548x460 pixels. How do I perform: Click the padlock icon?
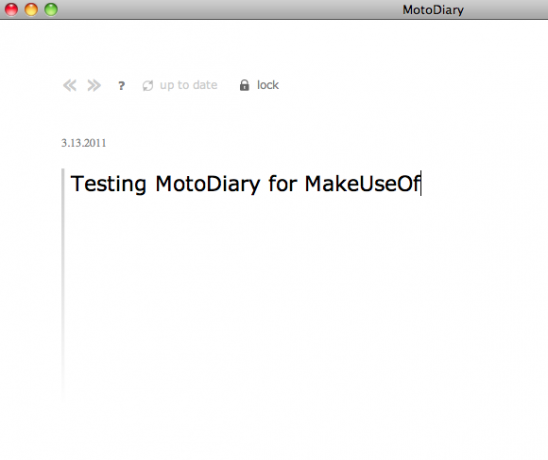tap(244, 85)
